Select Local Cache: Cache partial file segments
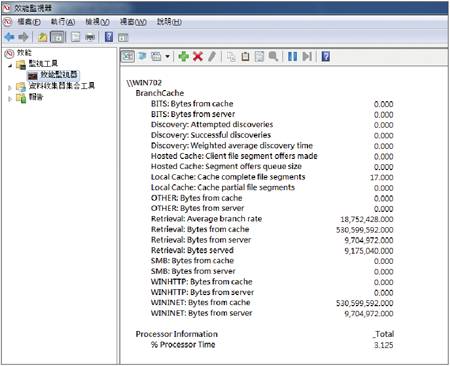 coord(223,187)
